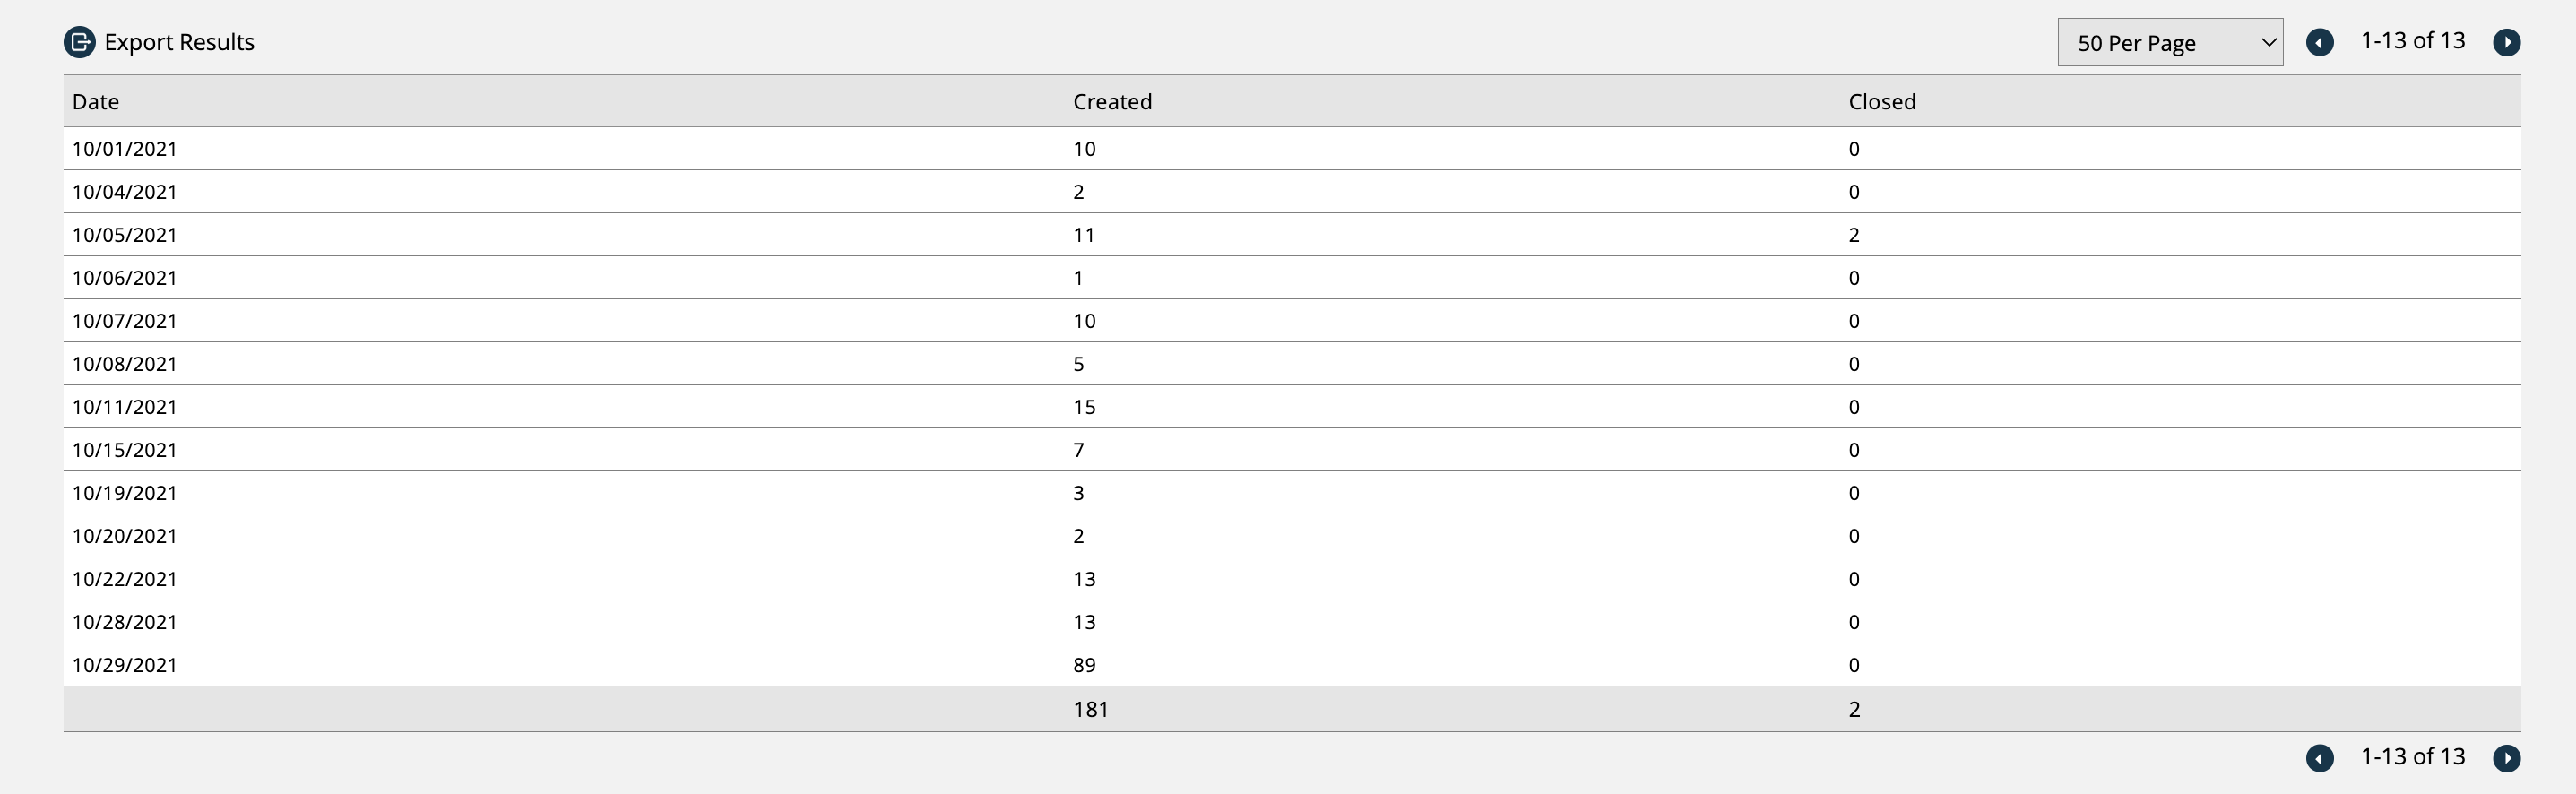Open the 50 Per Page dropdown

click(2170, 42)
